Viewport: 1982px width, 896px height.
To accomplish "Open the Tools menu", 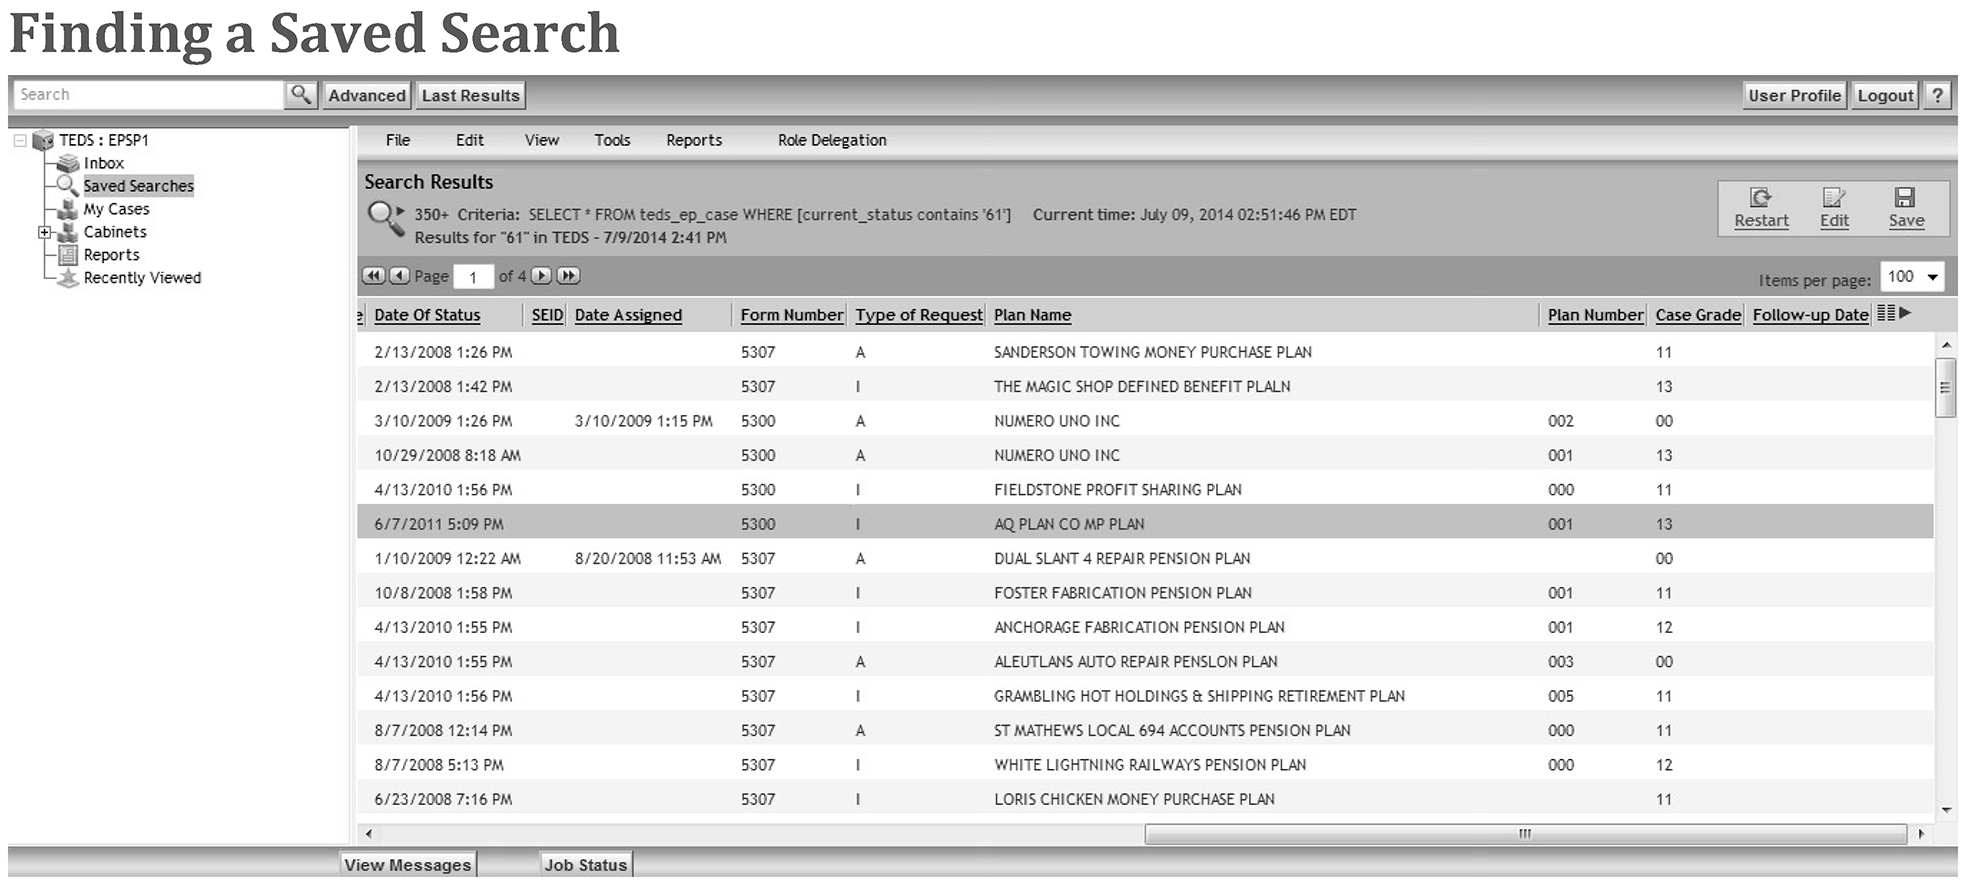I will [x=612, y=140].
